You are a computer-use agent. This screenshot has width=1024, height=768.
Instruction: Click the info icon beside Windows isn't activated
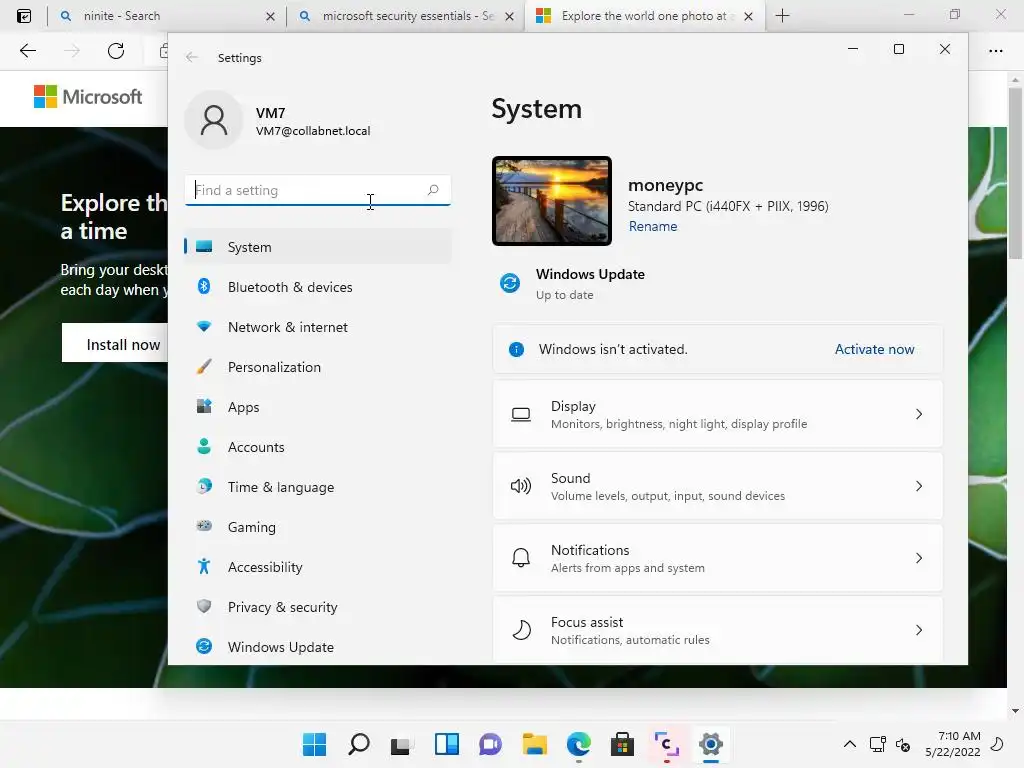(x=516, y=349)
